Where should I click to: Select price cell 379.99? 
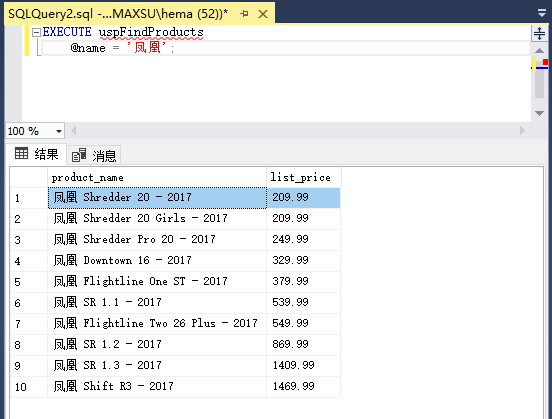point(303,282)
